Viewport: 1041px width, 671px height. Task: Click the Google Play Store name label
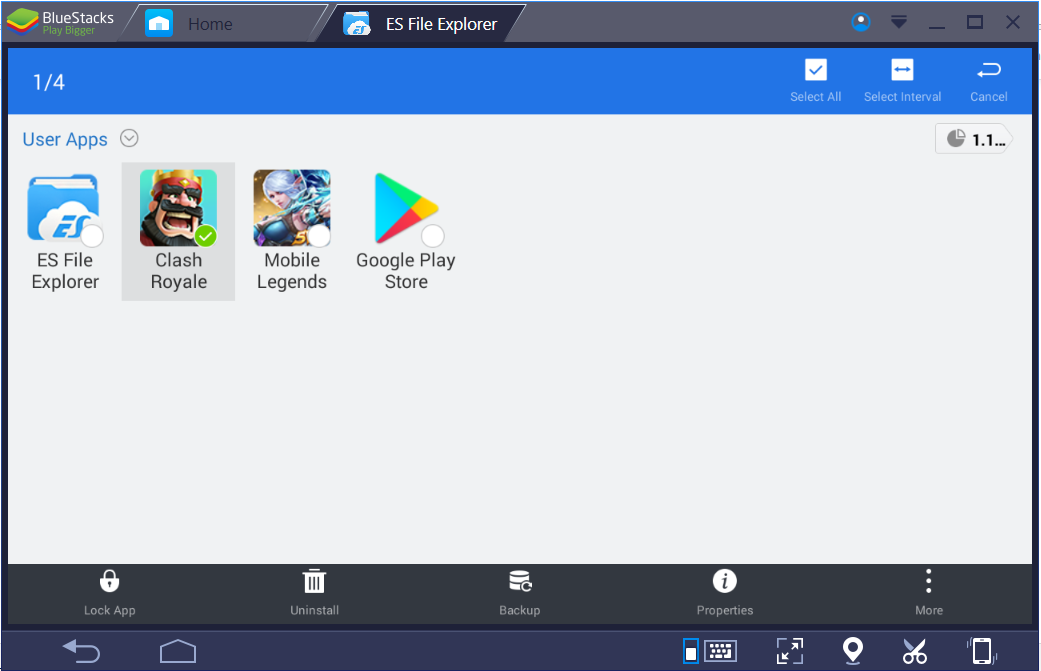click(406, 271)
